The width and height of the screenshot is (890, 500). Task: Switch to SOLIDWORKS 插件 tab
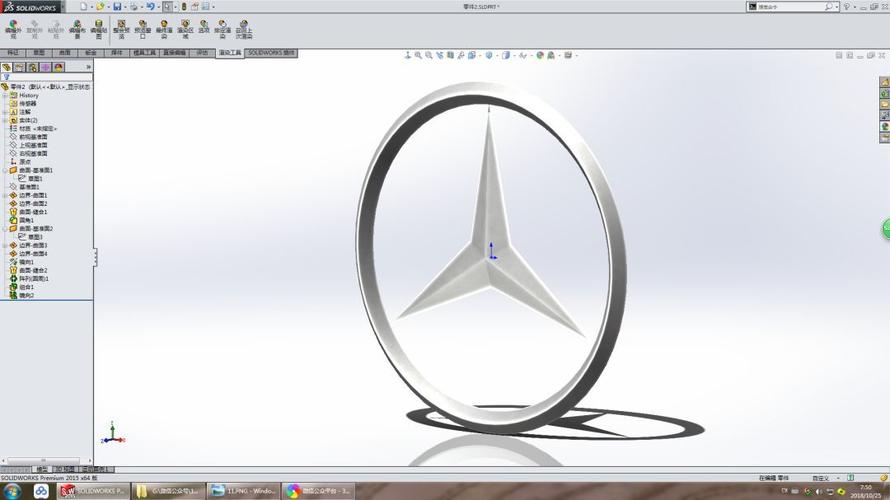click(271, 53)
